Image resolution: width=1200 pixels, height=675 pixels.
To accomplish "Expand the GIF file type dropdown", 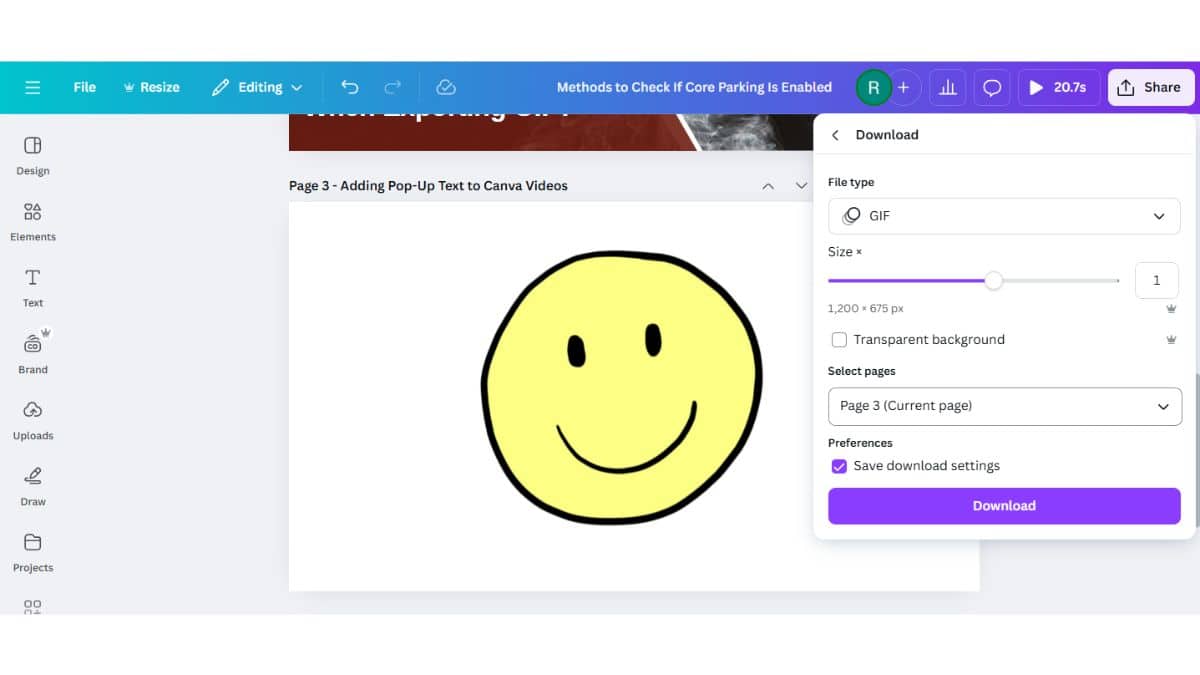I will (1004, 216).
